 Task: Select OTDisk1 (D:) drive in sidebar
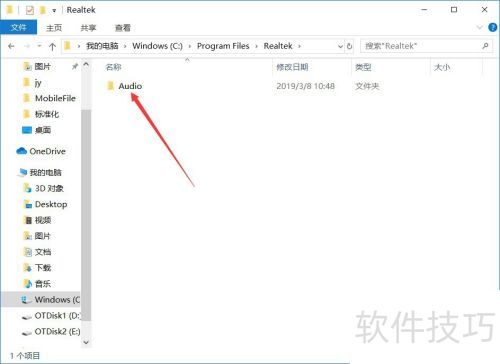(57, 315)
